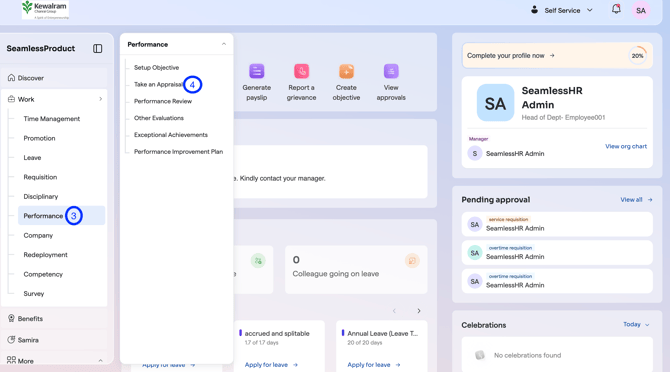Screen dimensions: 670x372
Task: Apply for leave on Annual Leave card
Action: pos(374,365)
